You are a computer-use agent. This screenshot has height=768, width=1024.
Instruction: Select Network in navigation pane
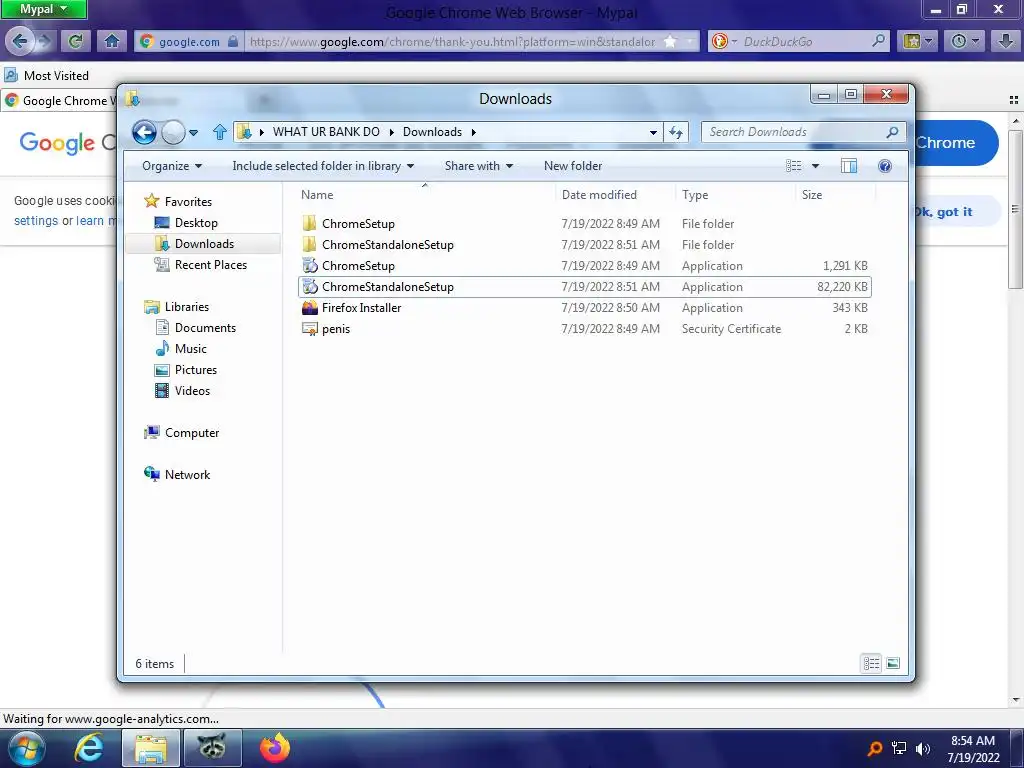[x=187, y=475]
